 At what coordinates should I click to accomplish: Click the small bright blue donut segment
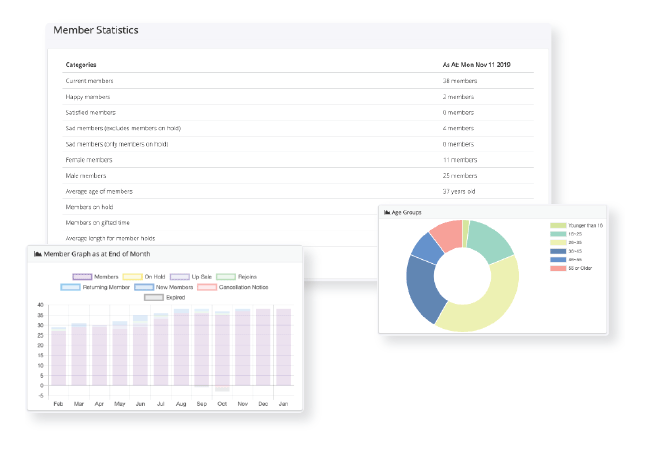click(428, 249)
